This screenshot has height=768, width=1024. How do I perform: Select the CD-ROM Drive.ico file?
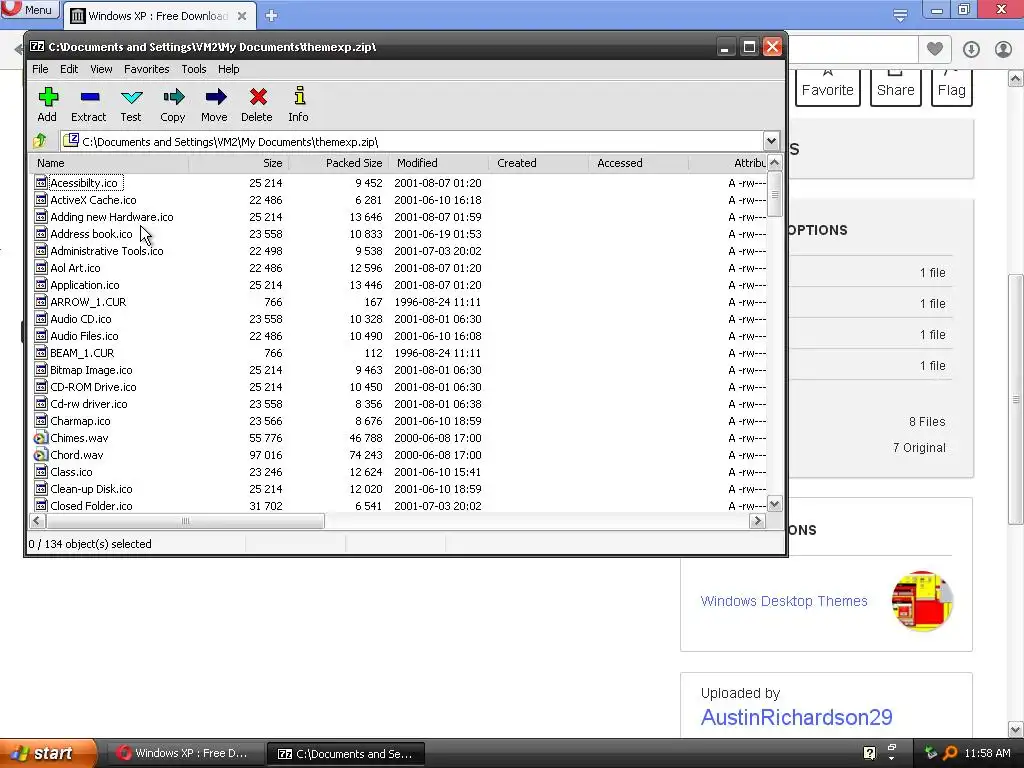tap(93, 387)
